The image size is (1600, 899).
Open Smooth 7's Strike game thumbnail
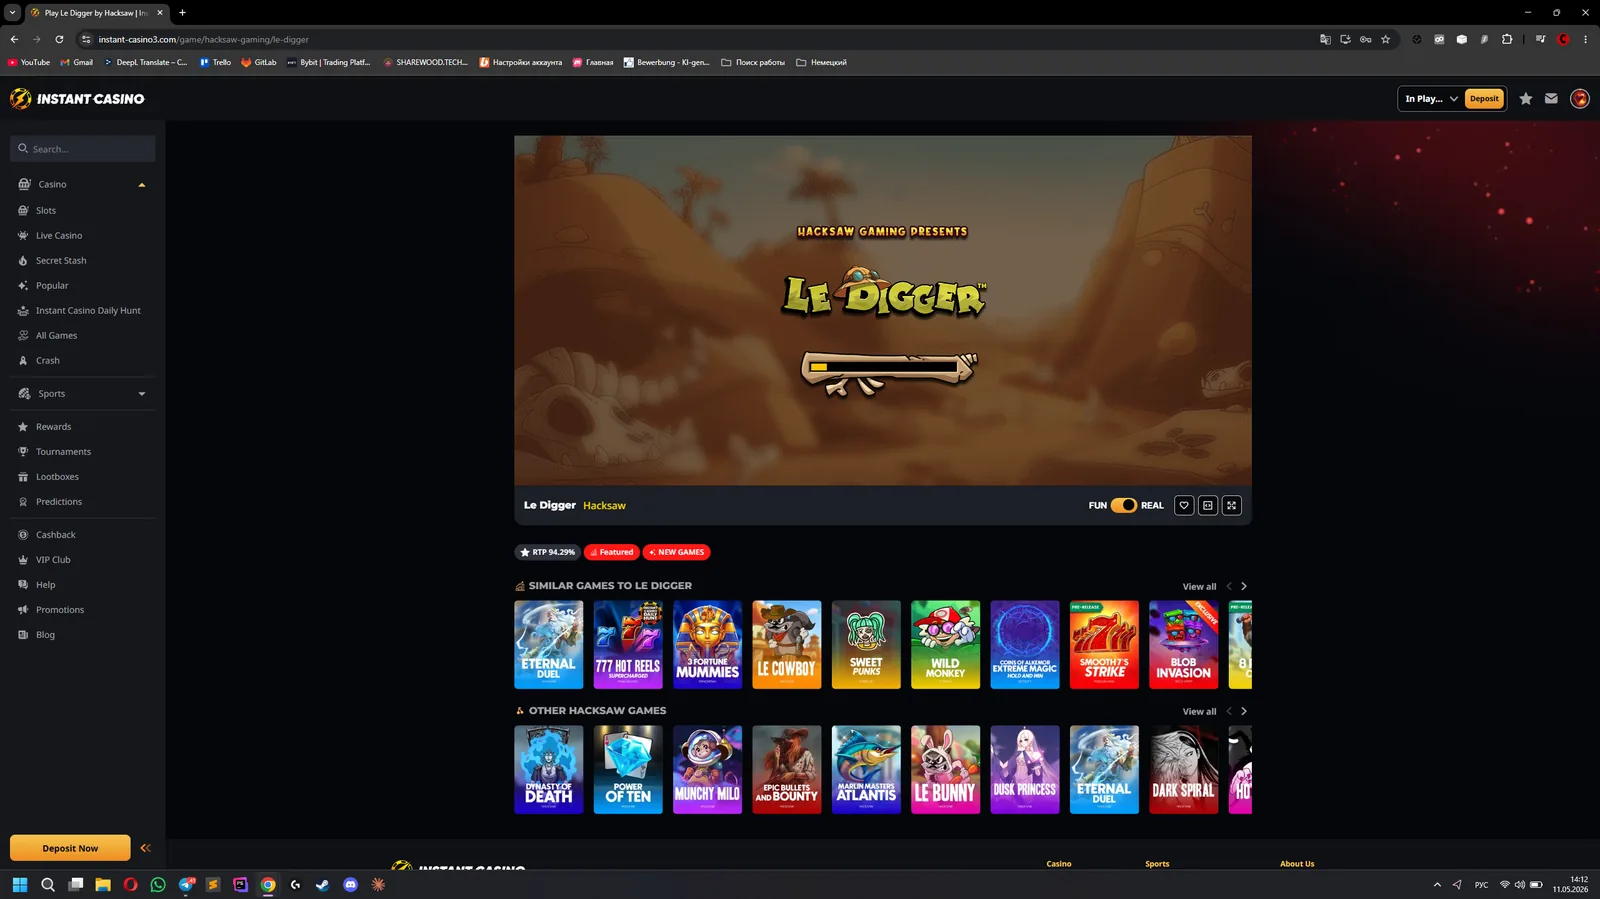click(x=1104, y=644)
